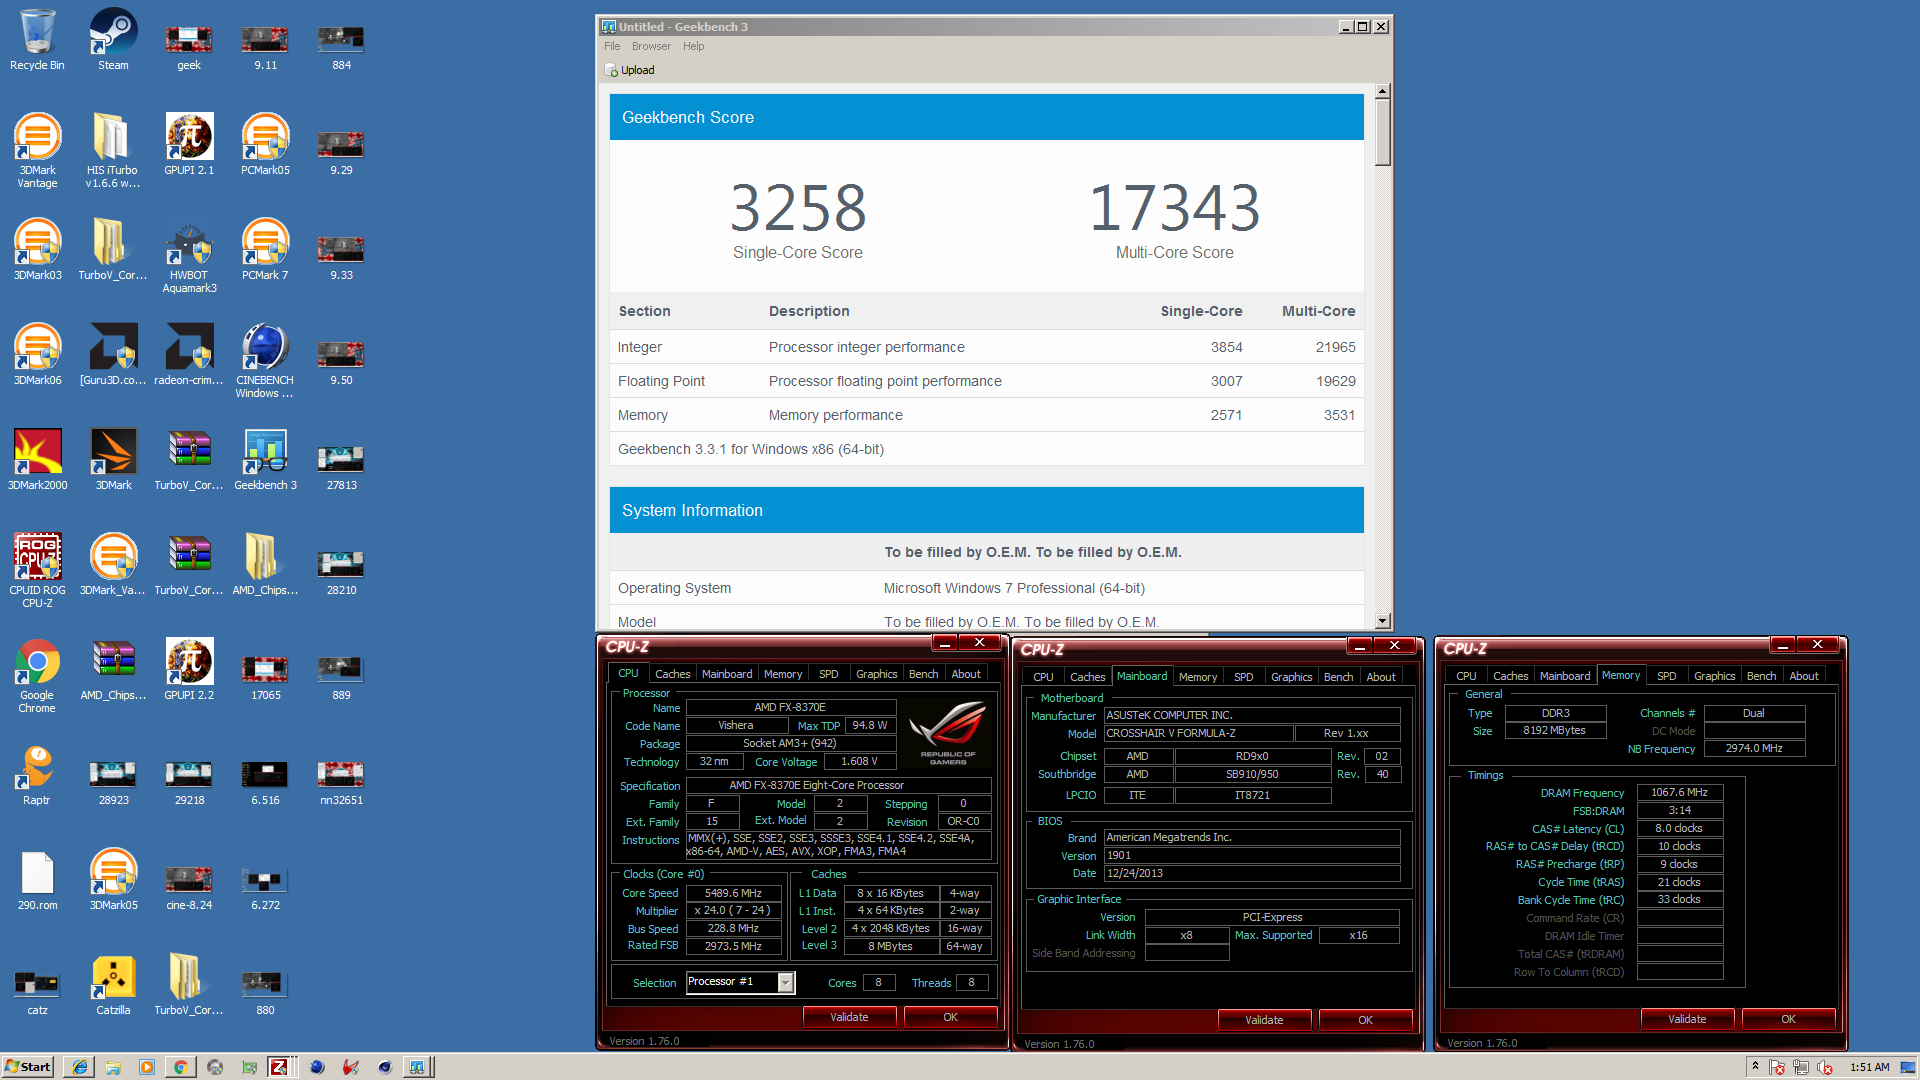The width and height of the screenshot is (1920, 1080).
Task: Open the 3DMark2000 desktop icon
Action: [37, 460]
